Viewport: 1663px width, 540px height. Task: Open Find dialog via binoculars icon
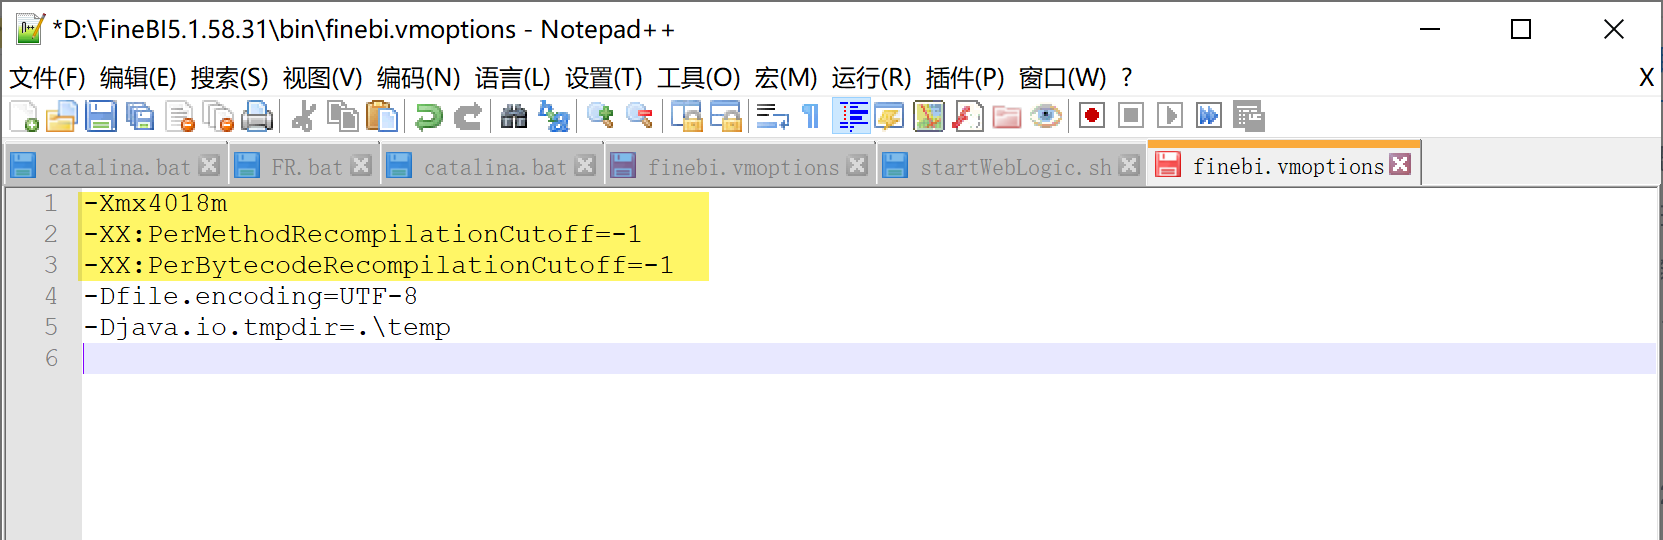(x=514, y=117)
